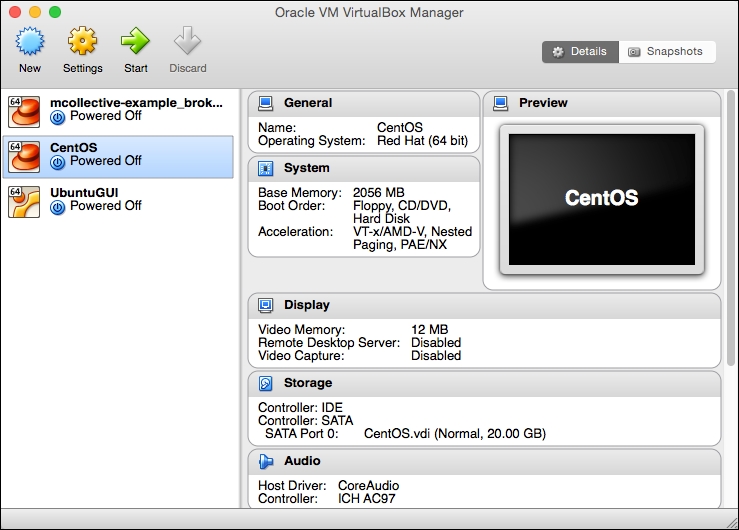Click the mcollective-example_brok VM red hat icon
The width and height of the screenshot is (739, 530).
coord(24,112)
